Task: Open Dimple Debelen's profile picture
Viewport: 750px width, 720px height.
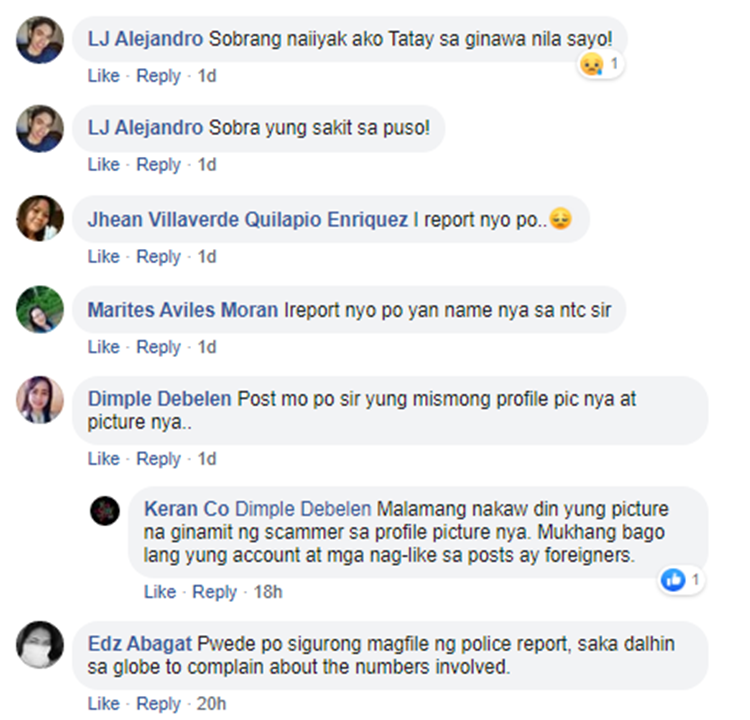Action: (x=40, y=399)
